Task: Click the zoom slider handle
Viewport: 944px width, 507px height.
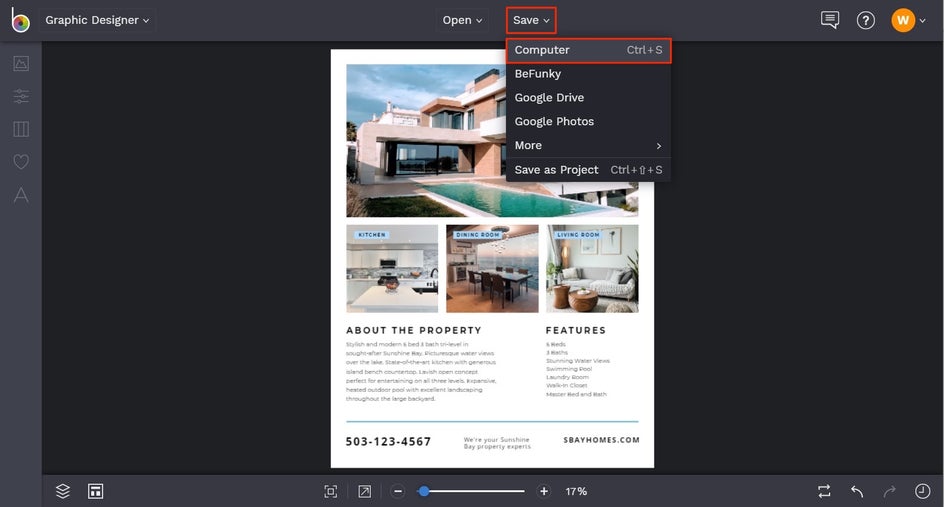Action: (x=424, y=491)
